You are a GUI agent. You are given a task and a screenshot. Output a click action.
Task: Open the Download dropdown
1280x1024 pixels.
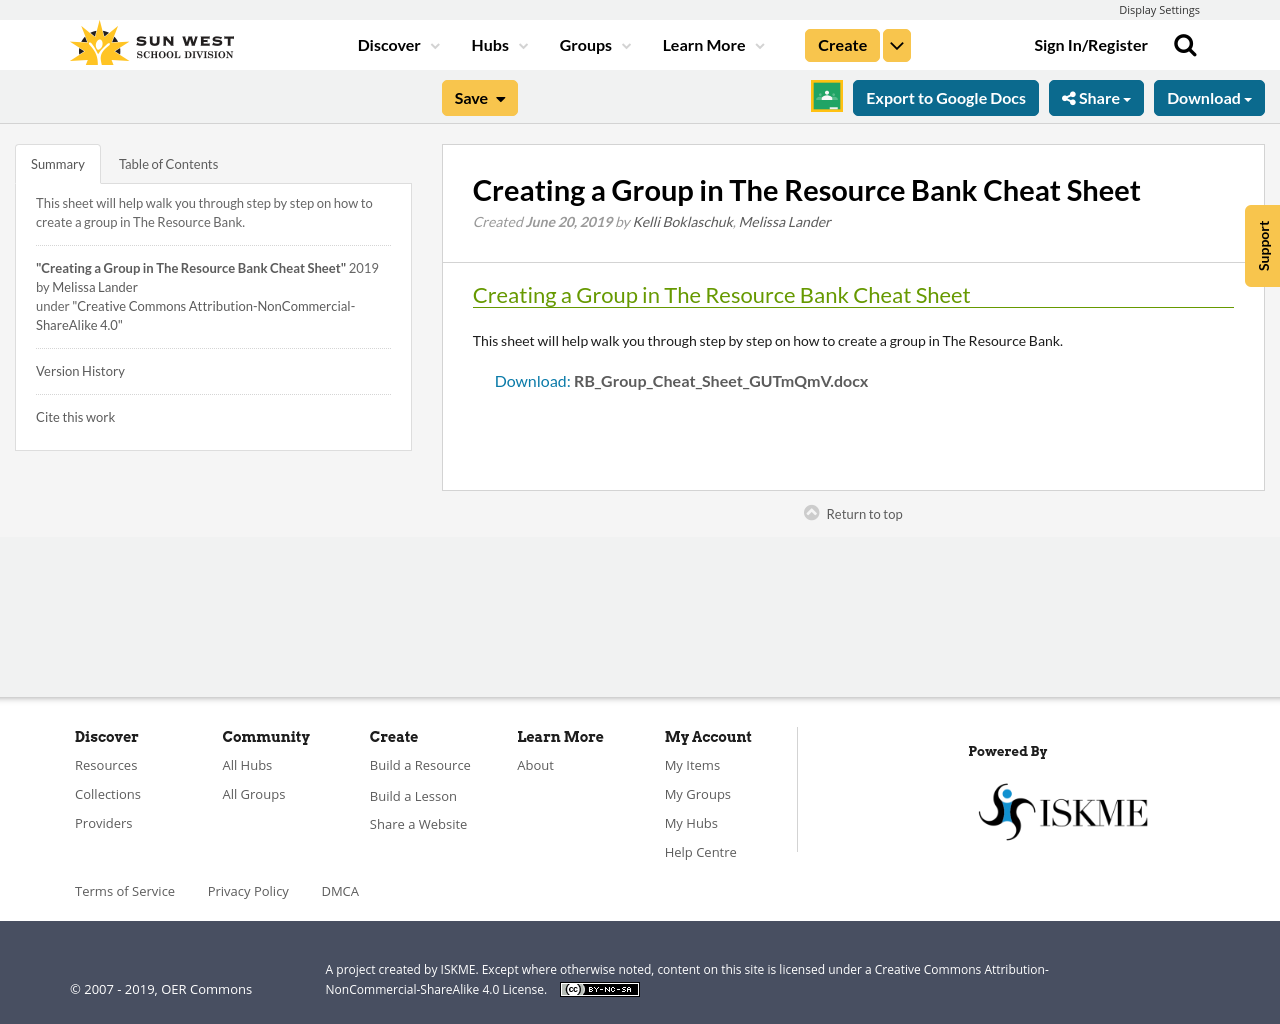[1209, 96]
